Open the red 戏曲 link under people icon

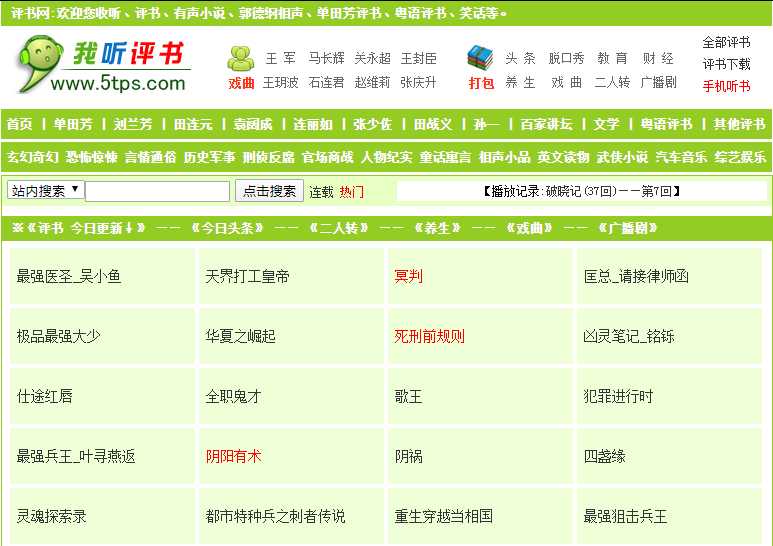(x=241, y=83)
